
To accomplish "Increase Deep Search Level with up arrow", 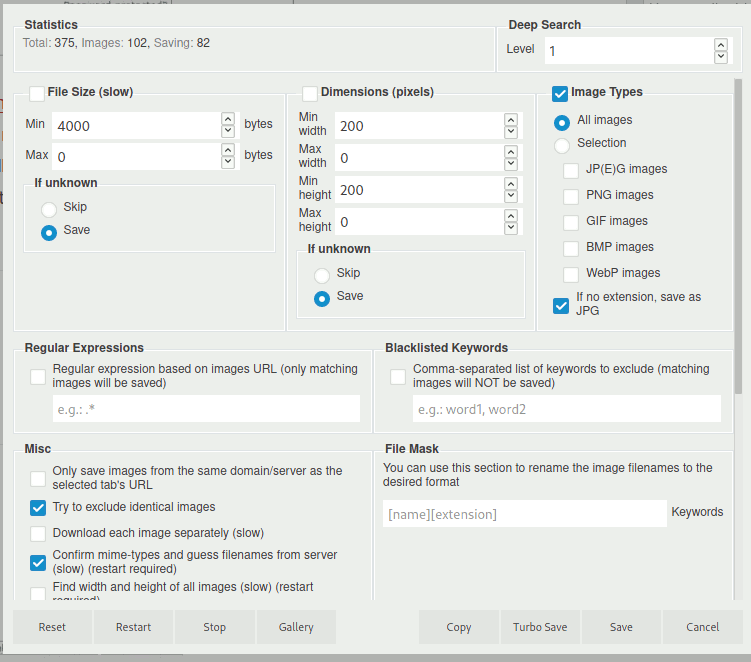I will [x=721, y=44].
